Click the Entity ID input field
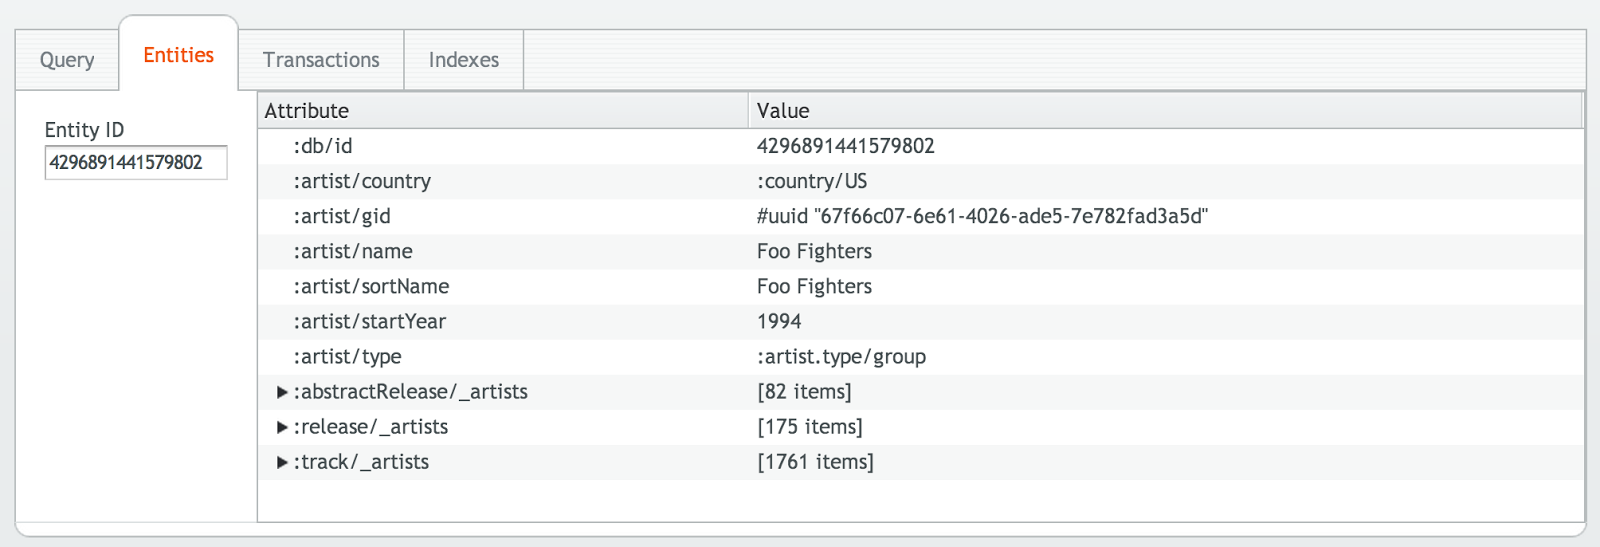 coord(136,163)
